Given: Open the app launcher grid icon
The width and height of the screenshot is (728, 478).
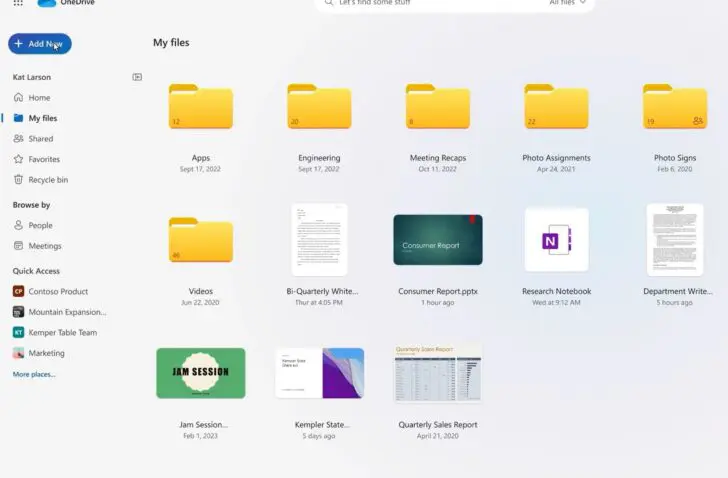Looking at the screenshot, I should [x=18, y=3].
